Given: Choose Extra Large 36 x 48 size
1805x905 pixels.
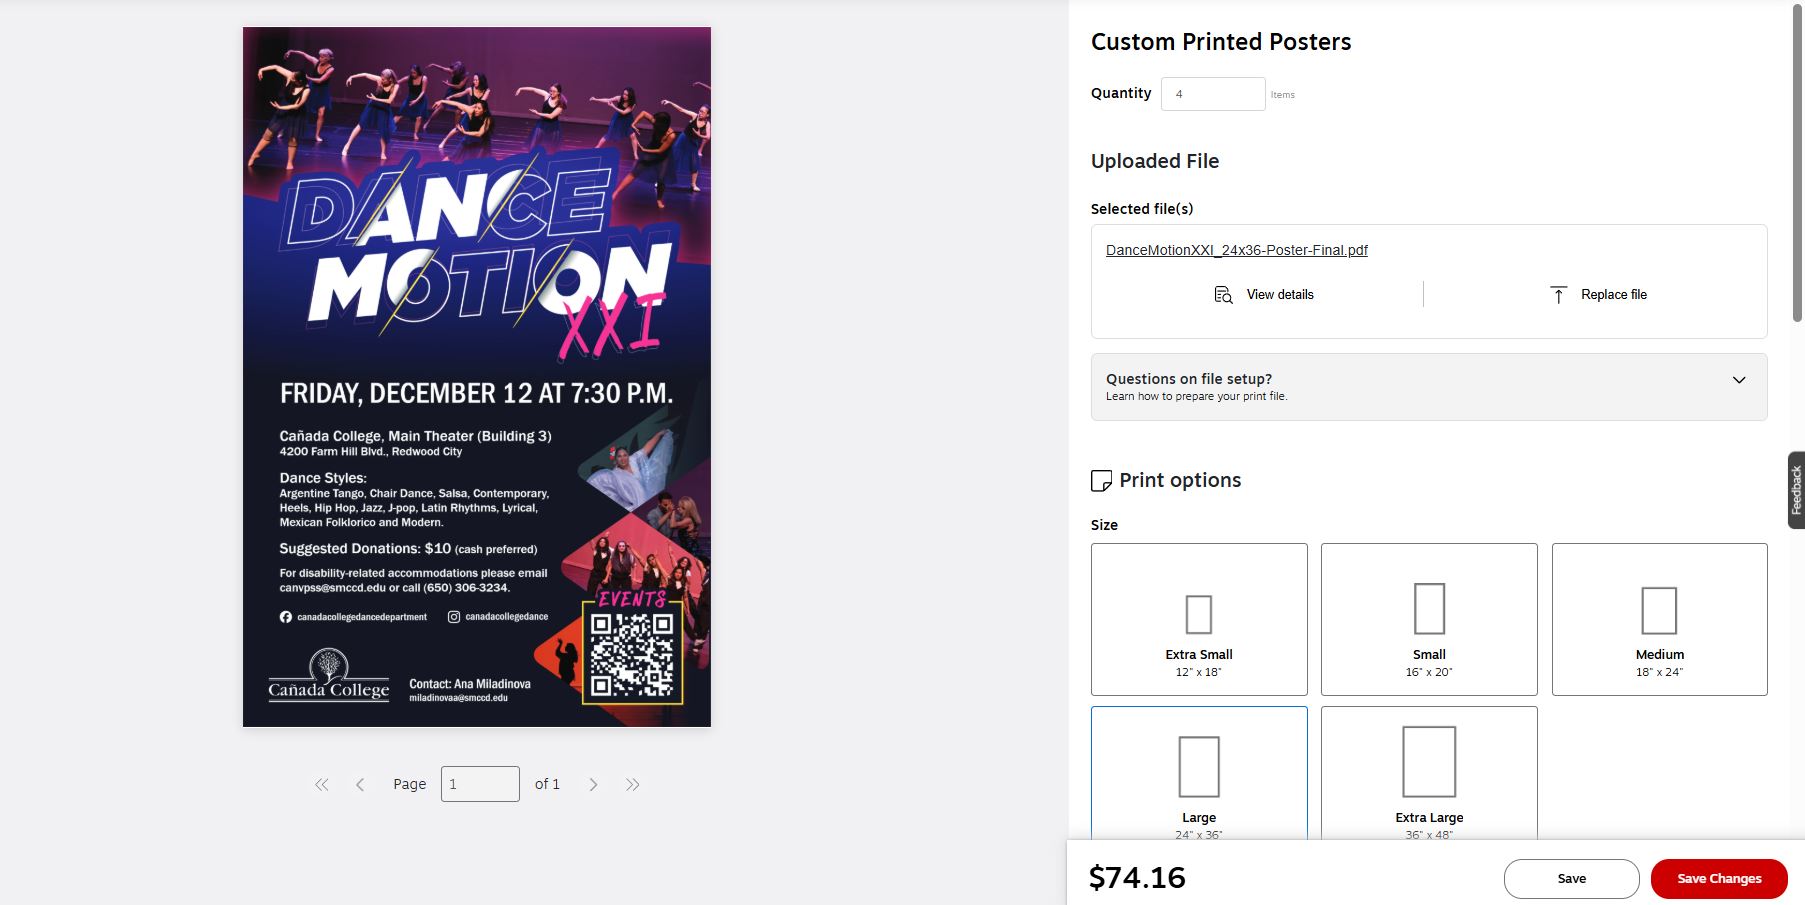Looking at the screenshot, I should 1429,773.
